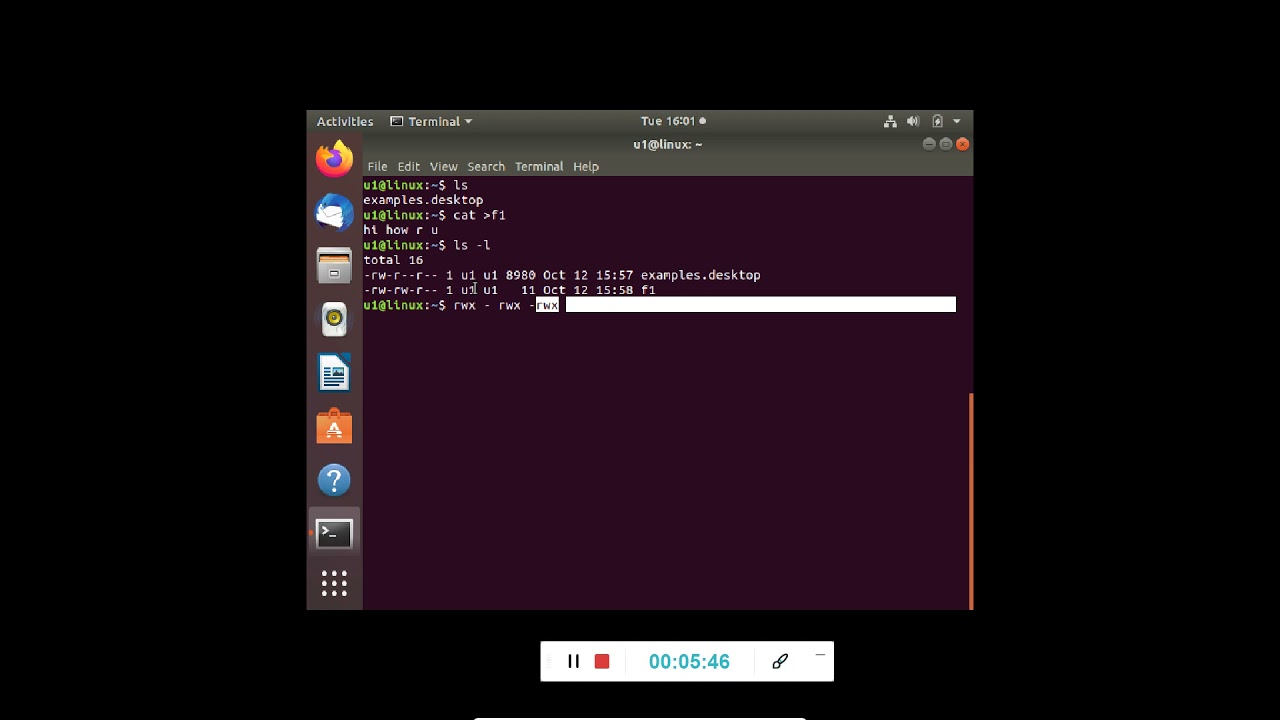This screenshot has width=1280, height=720.
Task: Open Ubuntu Software store icon
Action: tap(334, 427)
